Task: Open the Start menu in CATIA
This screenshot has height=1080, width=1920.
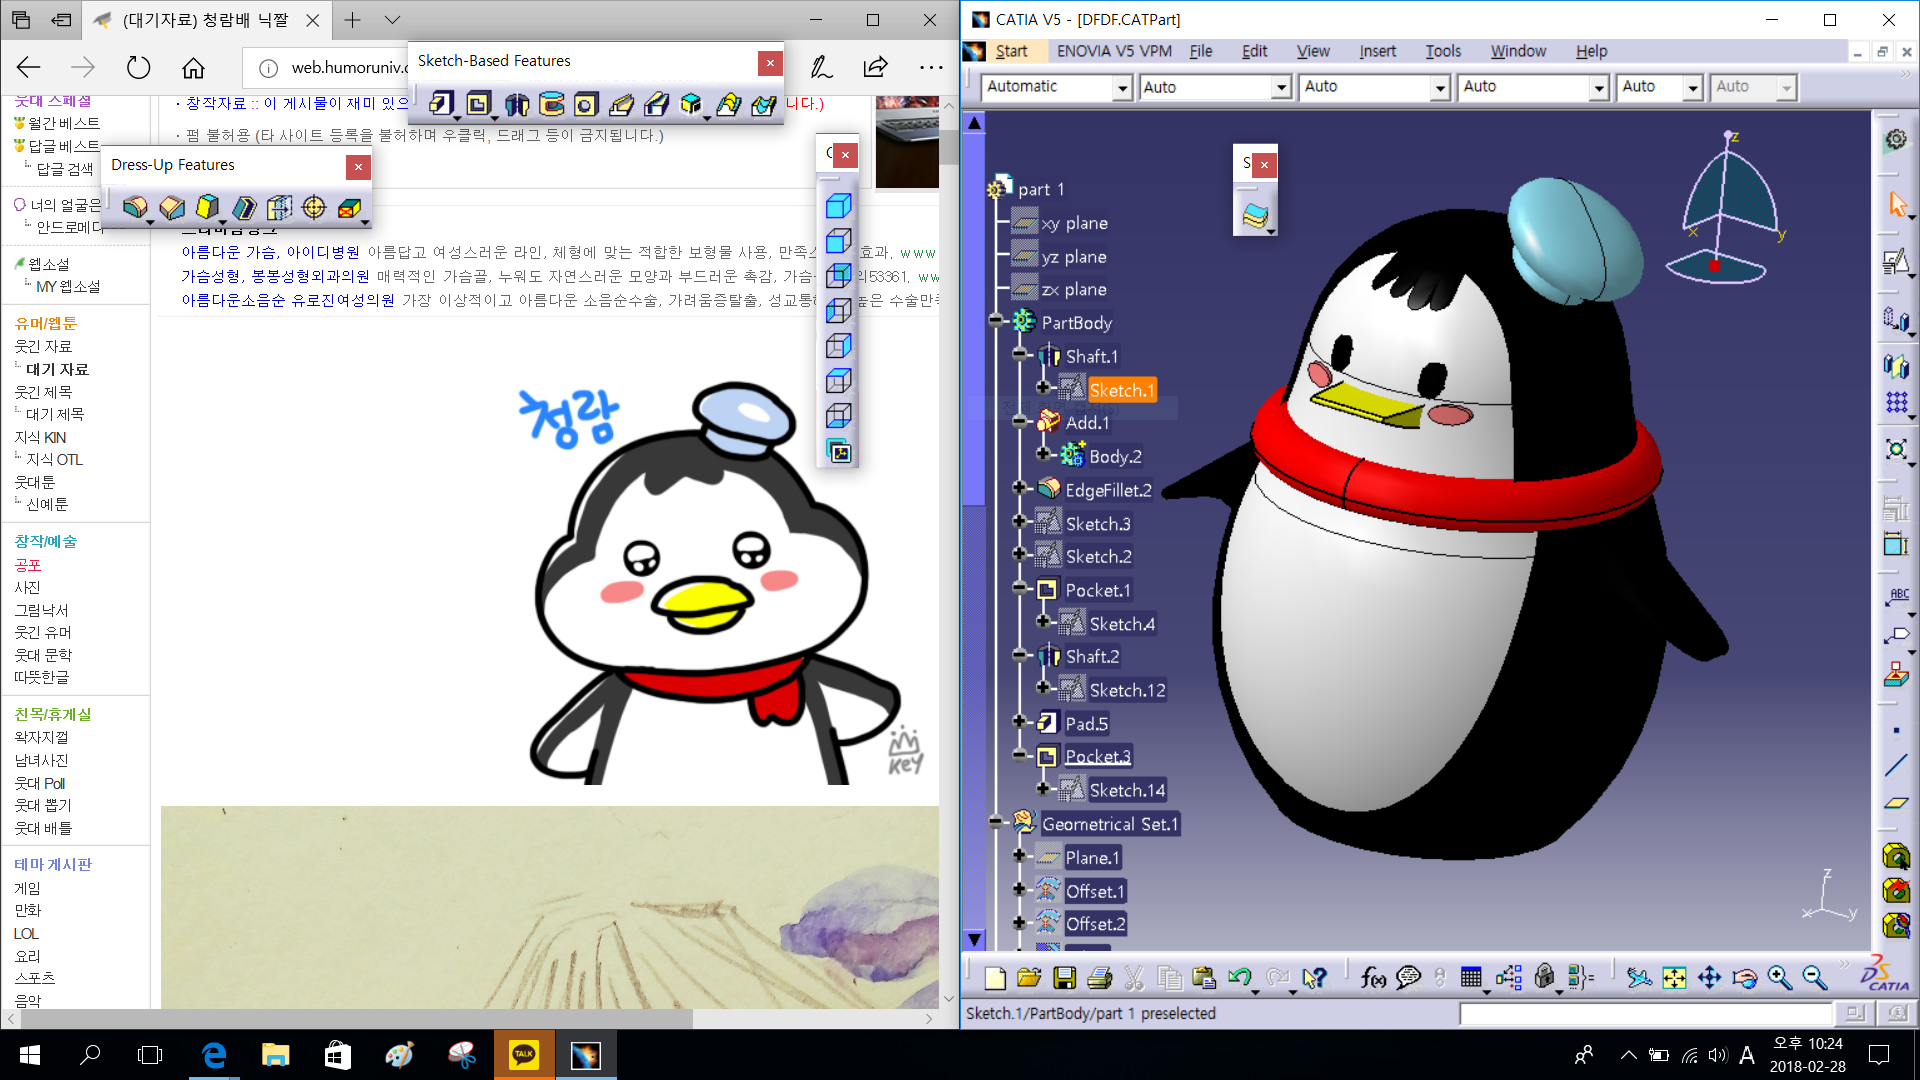Action: click(x=1010, y=51)
